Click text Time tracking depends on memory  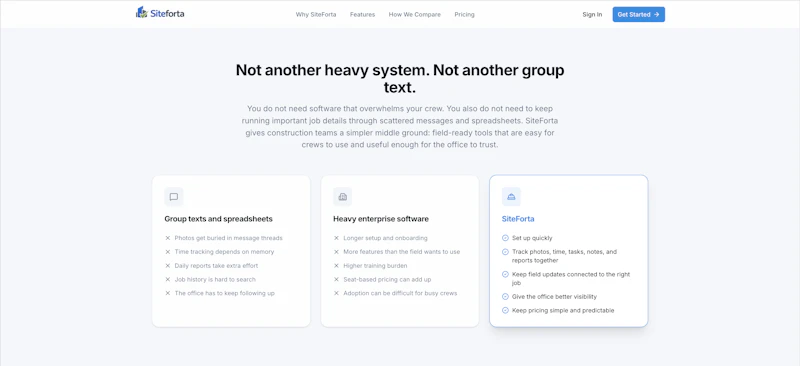[224, 252]
